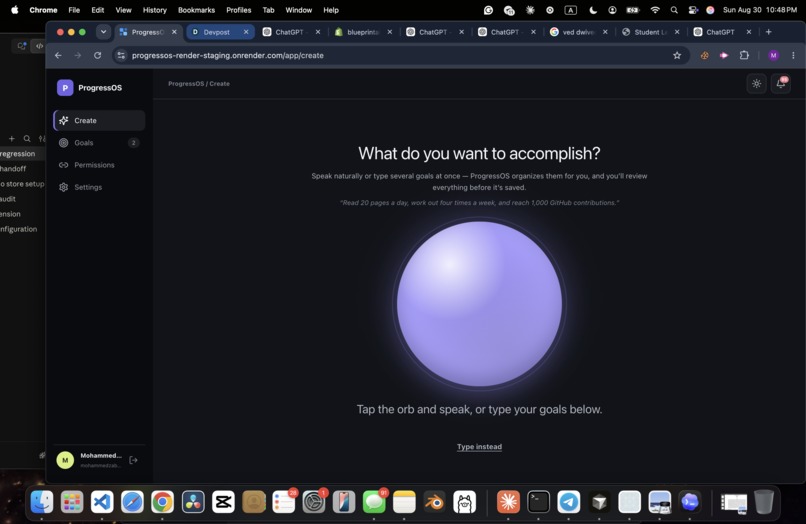Open Terminal from the dock
This screenshot has height=524, width=806.
pos(538,502)
